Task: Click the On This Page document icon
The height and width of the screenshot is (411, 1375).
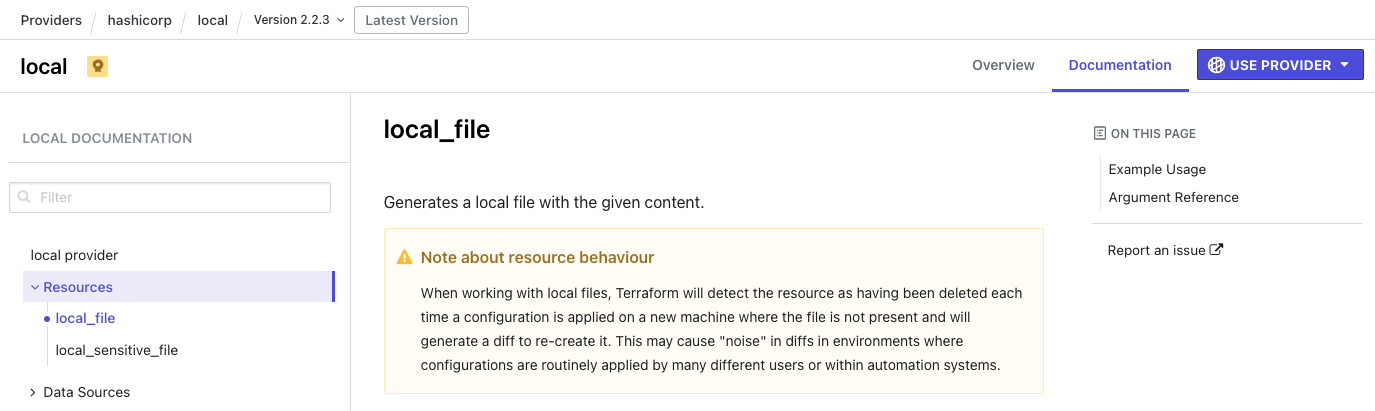Action: point(1100,133)
